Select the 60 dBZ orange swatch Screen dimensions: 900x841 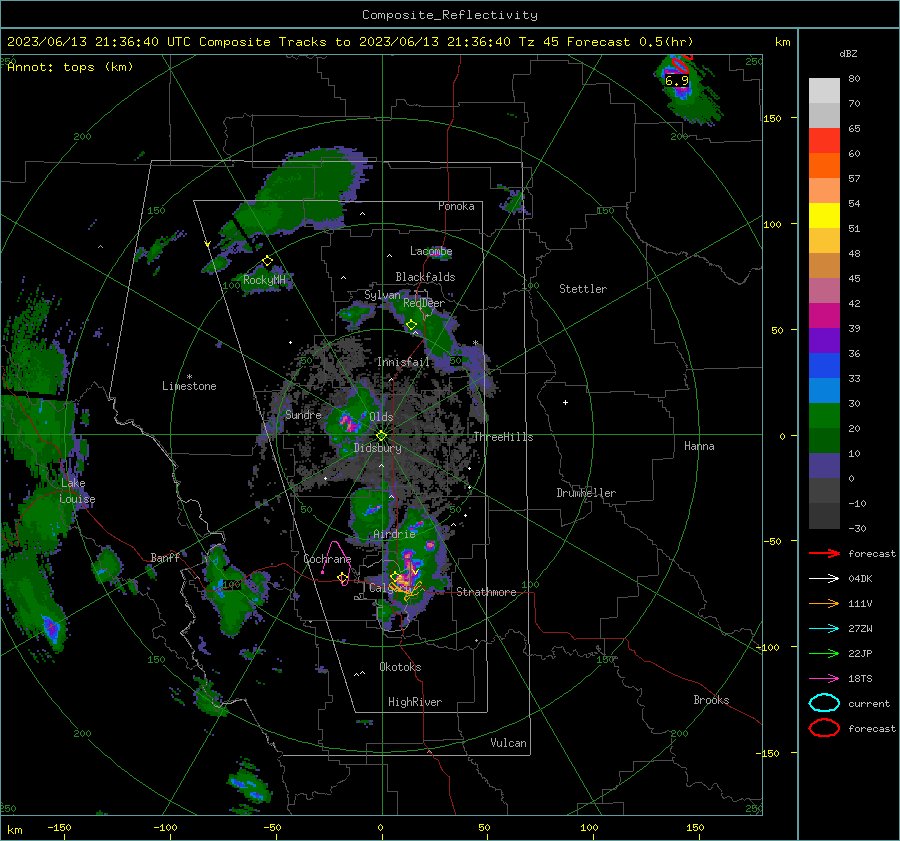[824, 165]
